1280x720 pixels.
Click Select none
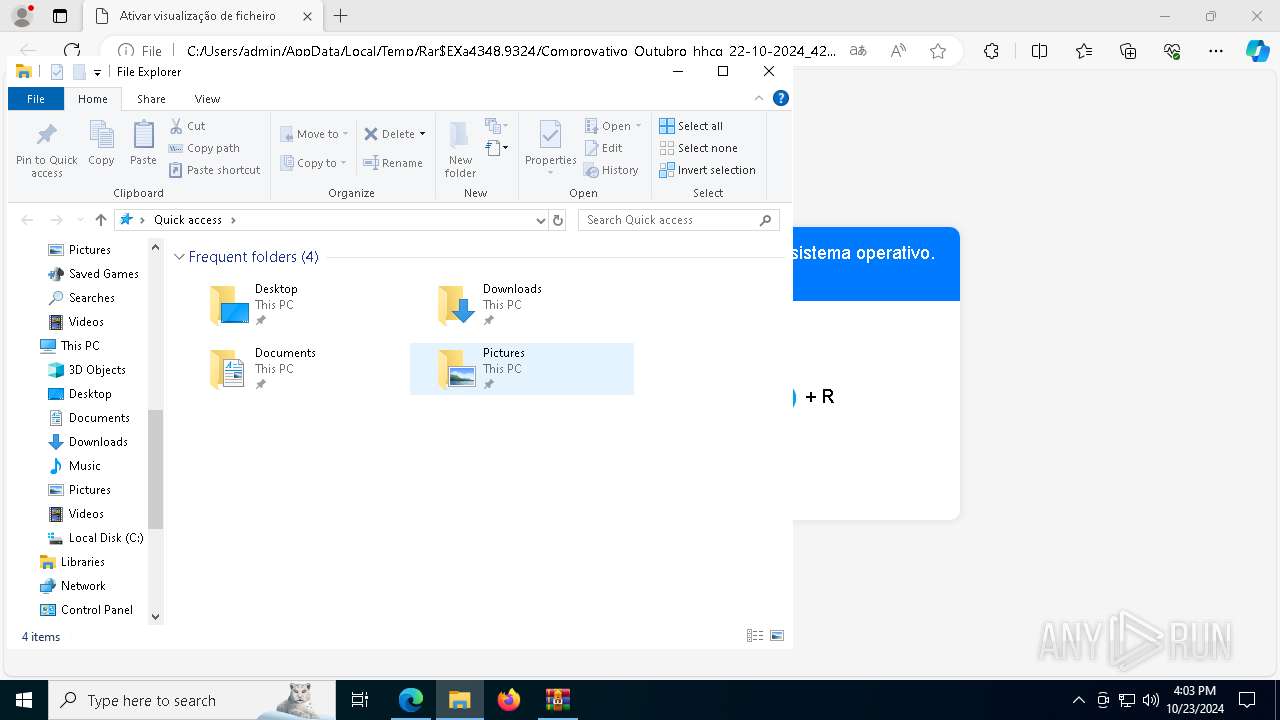point(698,148)
